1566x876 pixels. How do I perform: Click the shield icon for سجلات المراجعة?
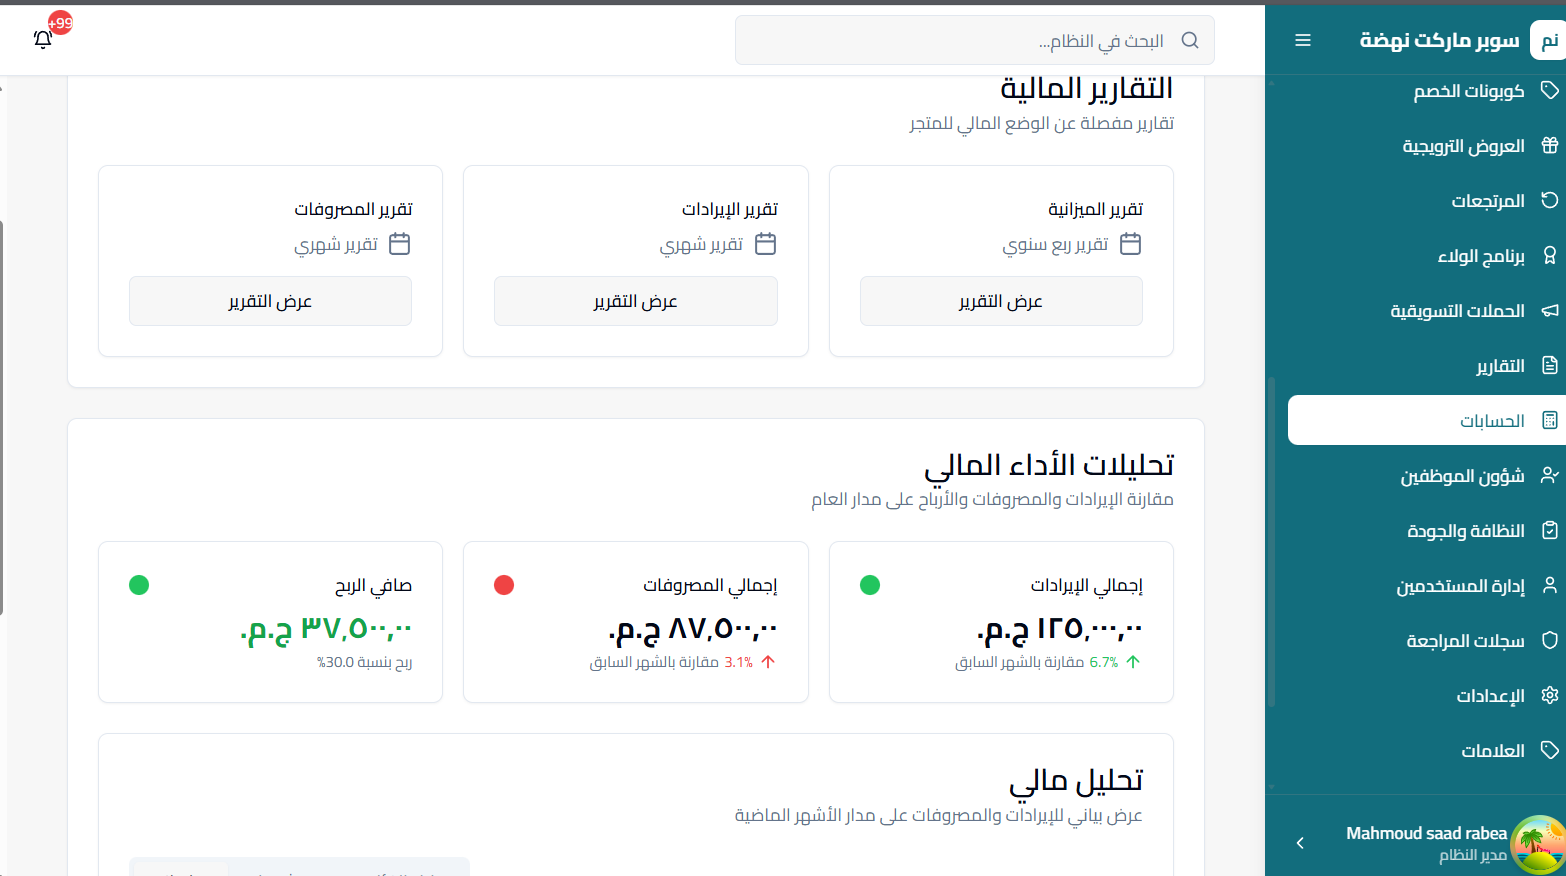[1549, 640]
